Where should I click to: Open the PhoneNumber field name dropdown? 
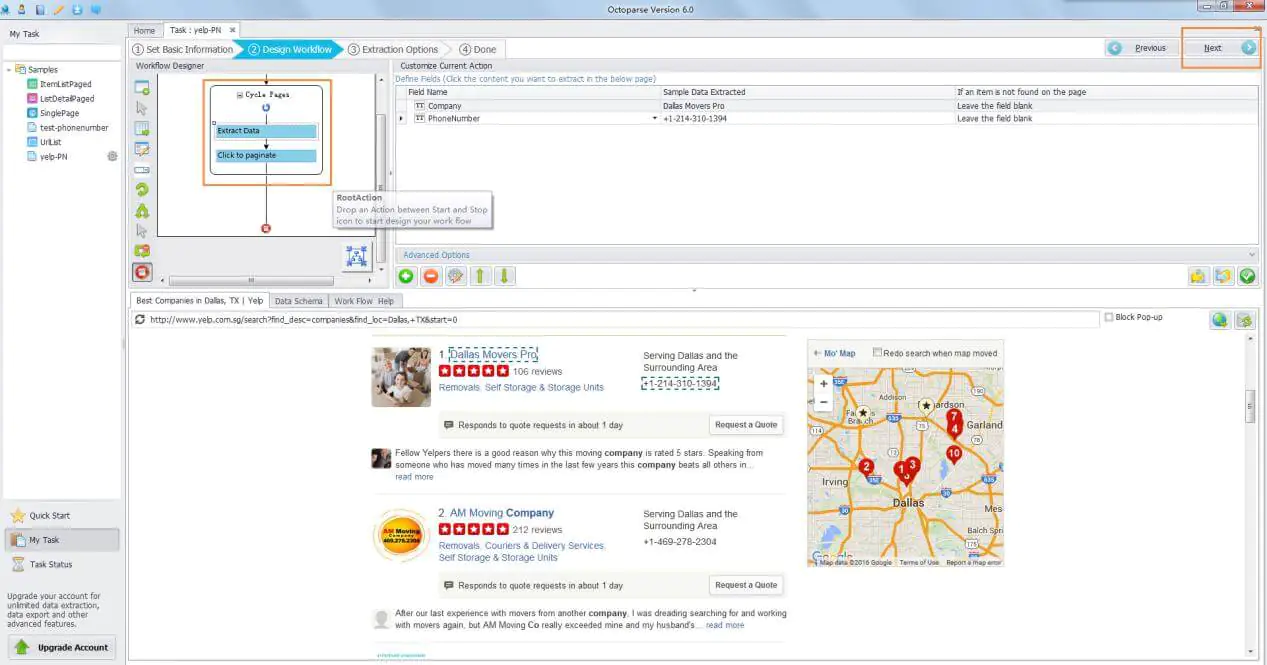click(x=655, y=119)
